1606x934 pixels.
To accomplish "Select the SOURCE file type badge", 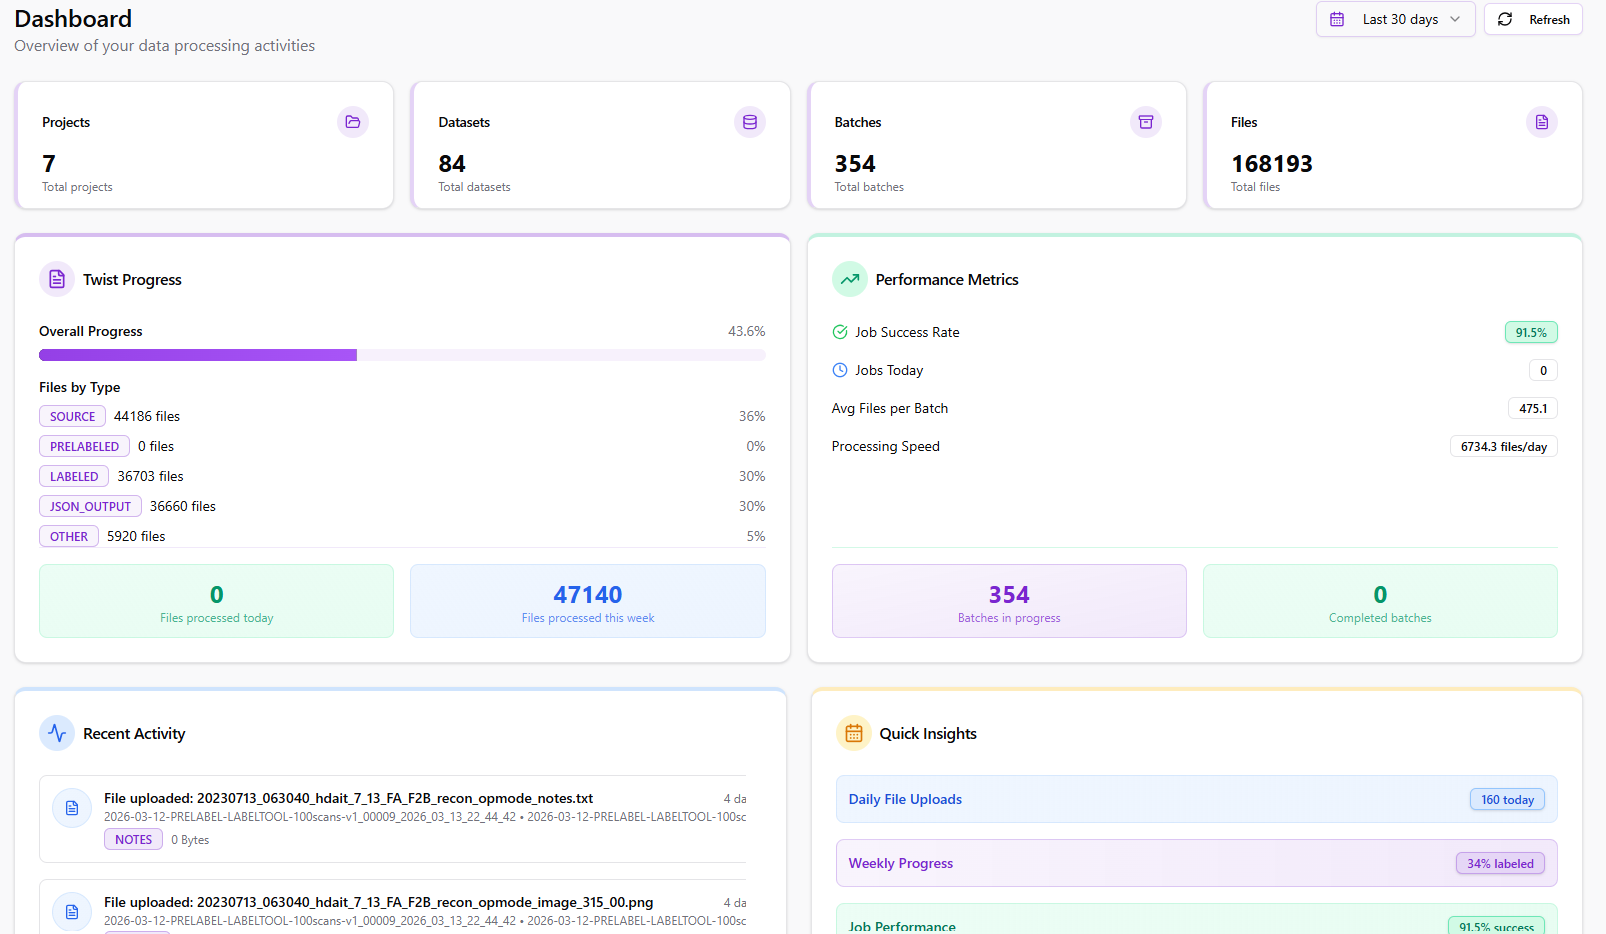I will (x=73, y=417).
